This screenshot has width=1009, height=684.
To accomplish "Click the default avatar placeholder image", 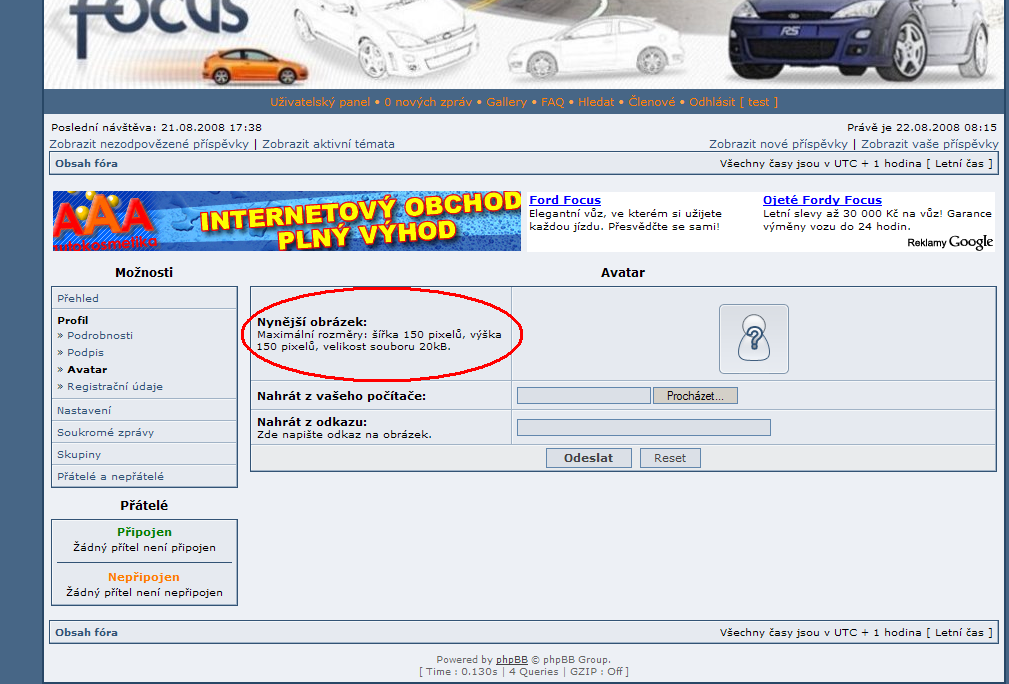I will tap(753, 339).
